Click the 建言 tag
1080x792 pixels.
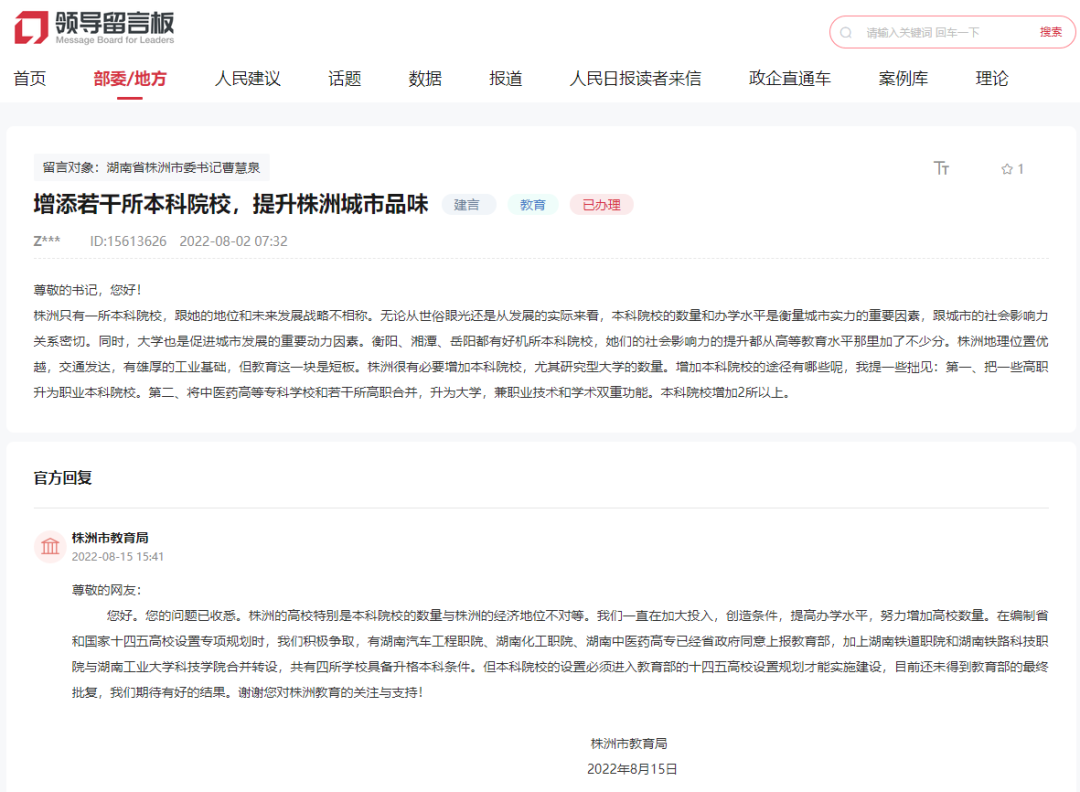click(468, 205)
